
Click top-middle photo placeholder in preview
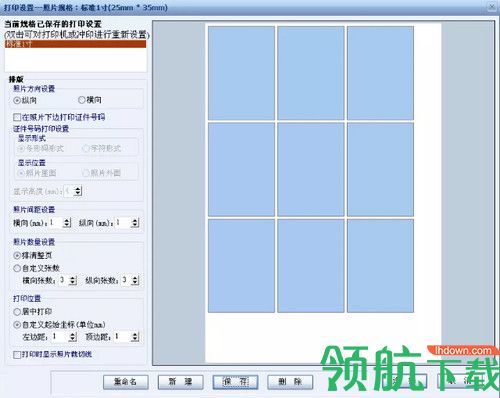311,73
